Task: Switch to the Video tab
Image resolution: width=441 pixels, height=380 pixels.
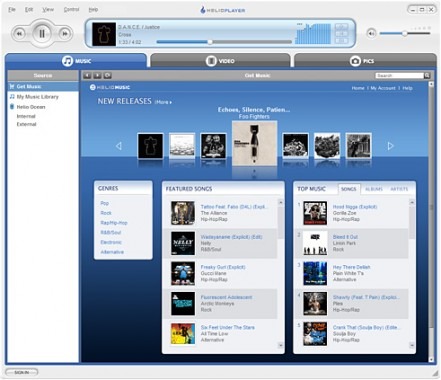Action: pyautogui.click(x=220, y=61)
